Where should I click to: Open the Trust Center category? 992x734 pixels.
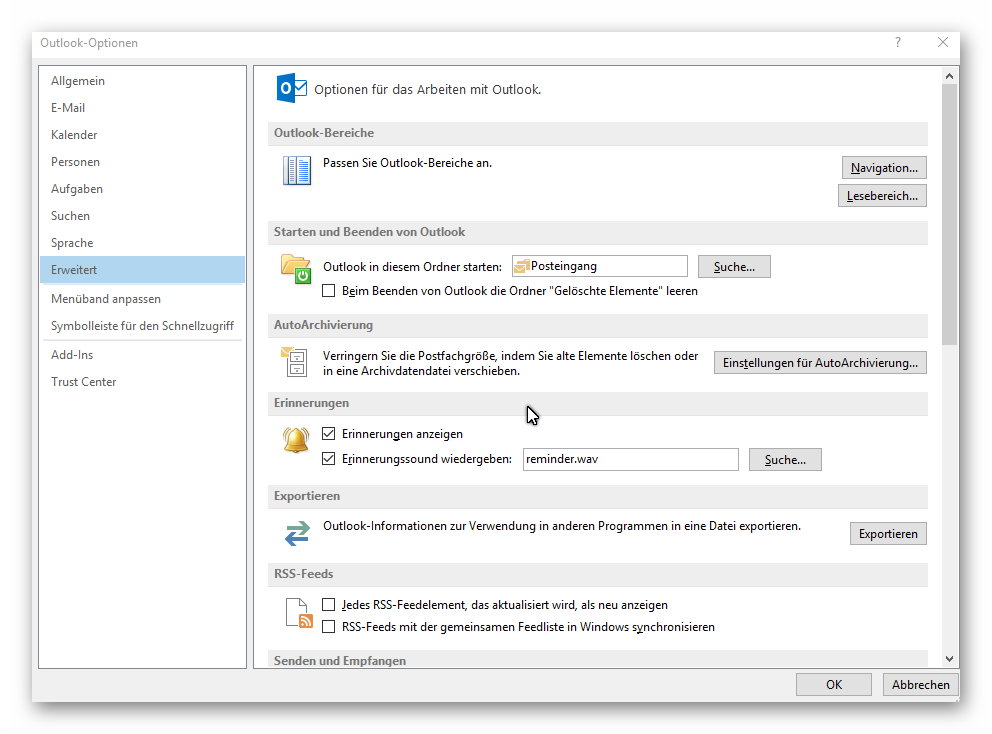(x=142, y=382)
